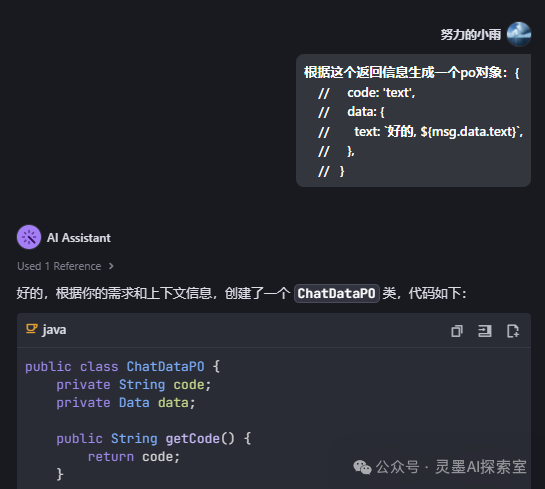Click the ChatDataPO class name in code
This screenshot has width=545, height=489.
click(165, 367)
